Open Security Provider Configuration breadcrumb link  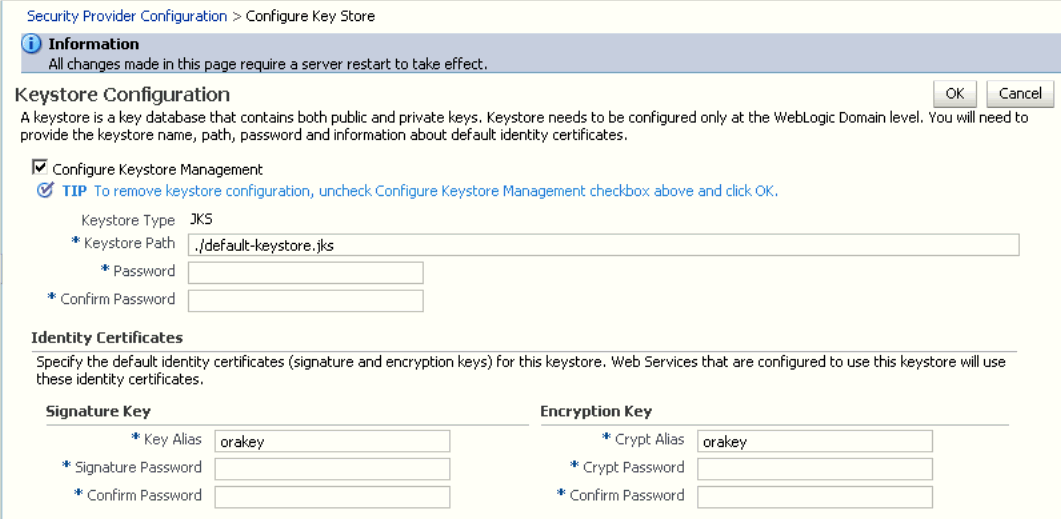(127, 16)
